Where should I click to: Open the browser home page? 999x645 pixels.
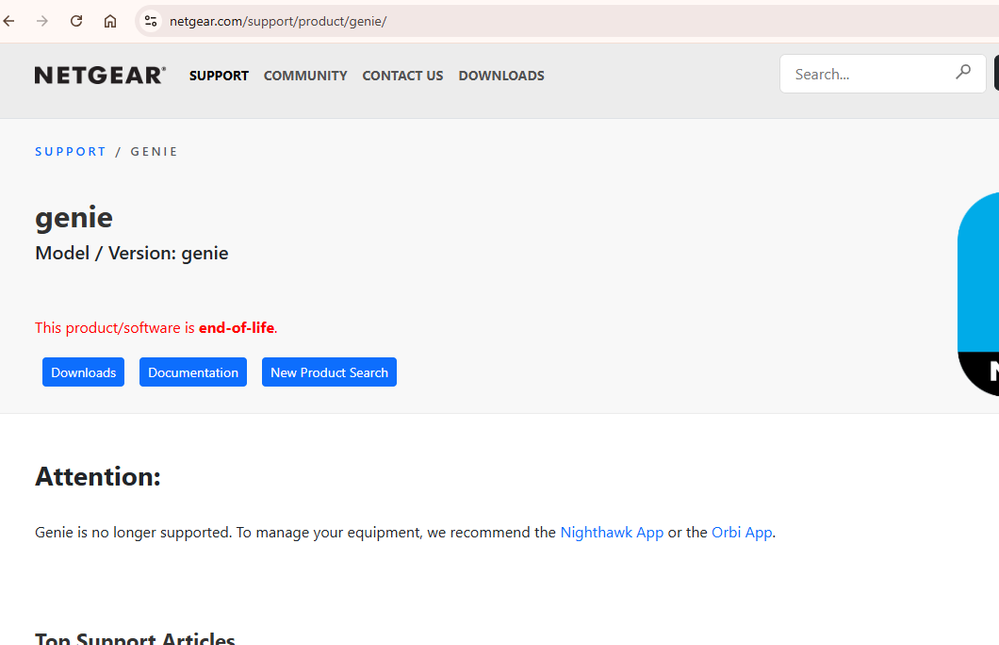(110, 21)
